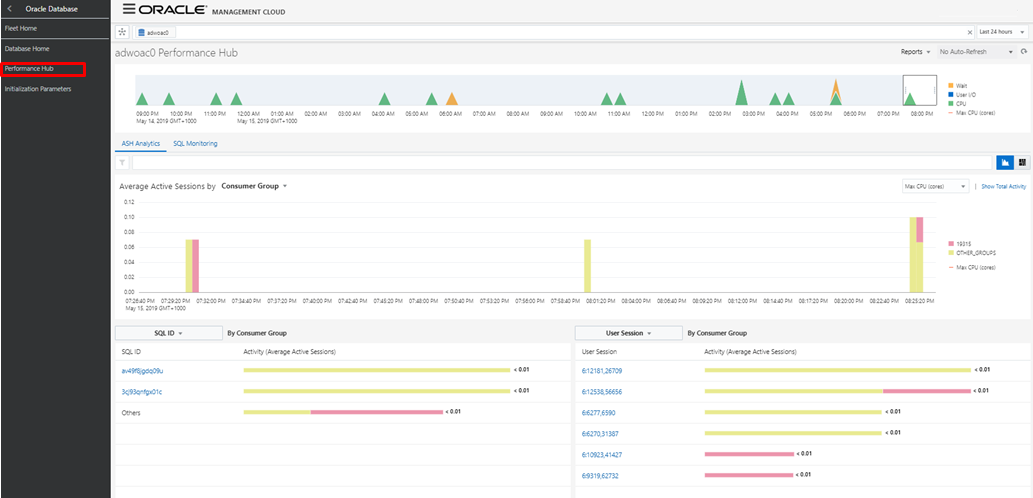The height and width of the screenshot is (498, 1033).
Task: Switch to the SQL Monitoring tab
Action: [x=195, y=144]
